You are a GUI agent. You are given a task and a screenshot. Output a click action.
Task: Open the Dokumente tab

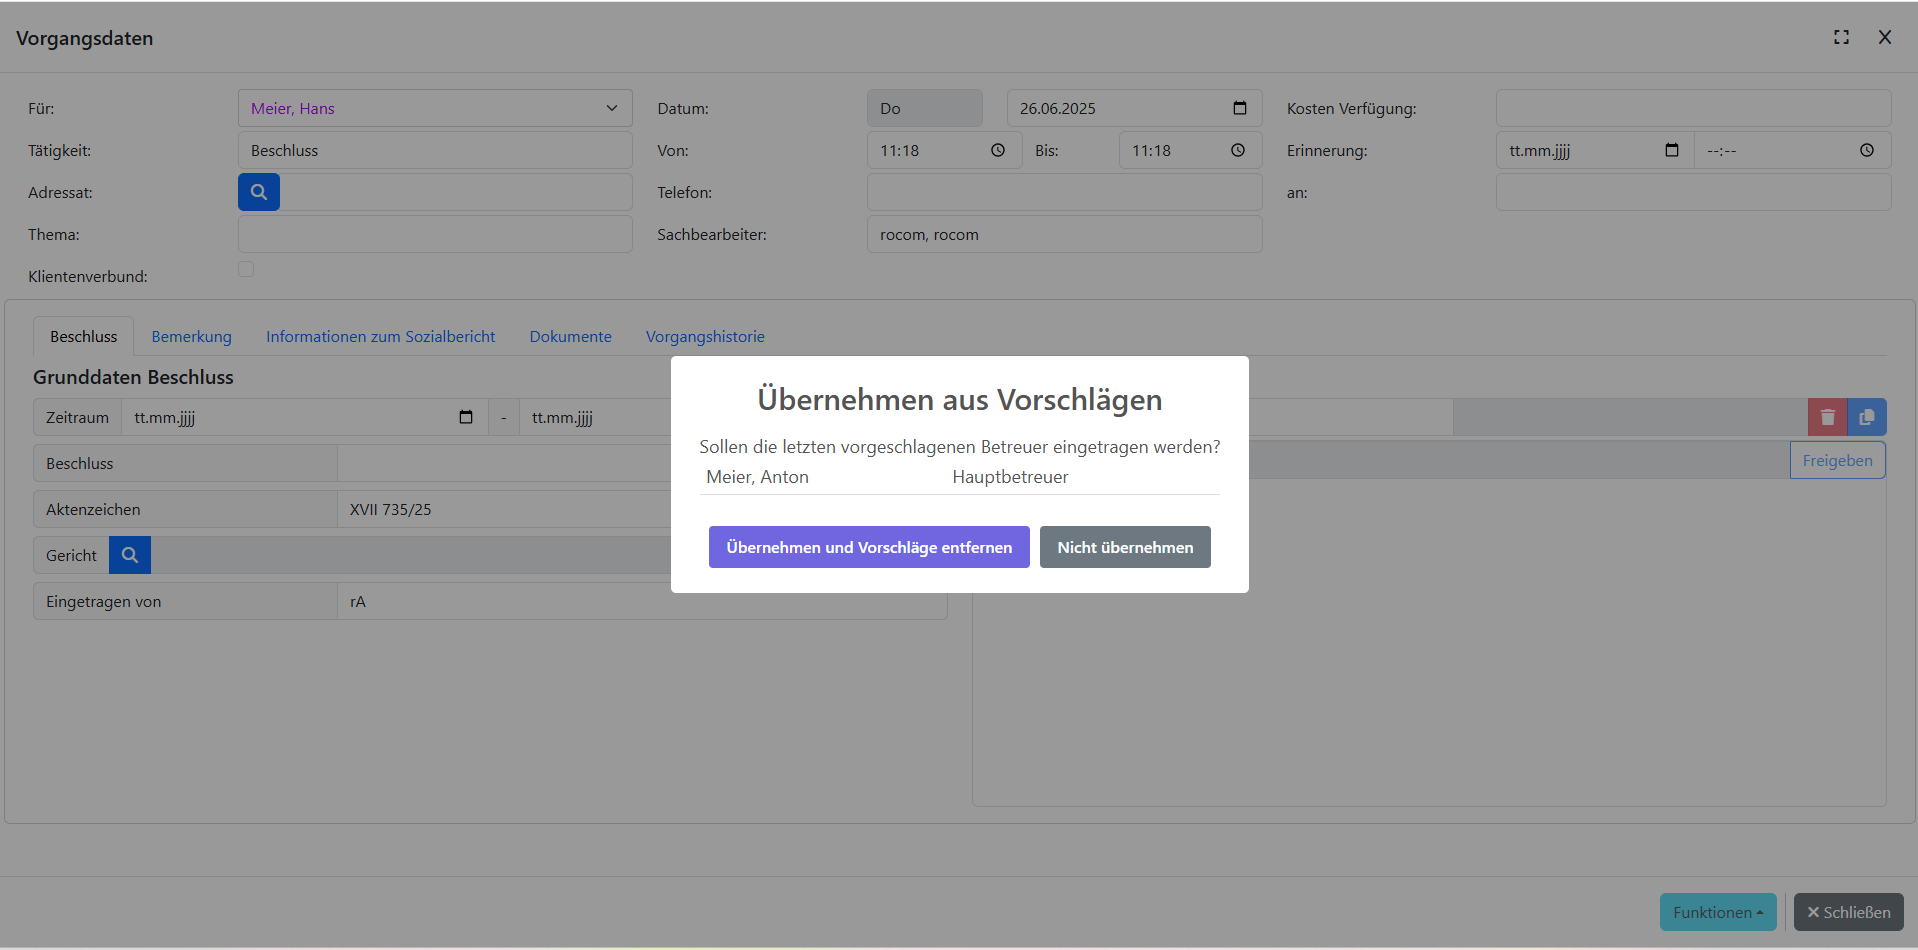571,336
